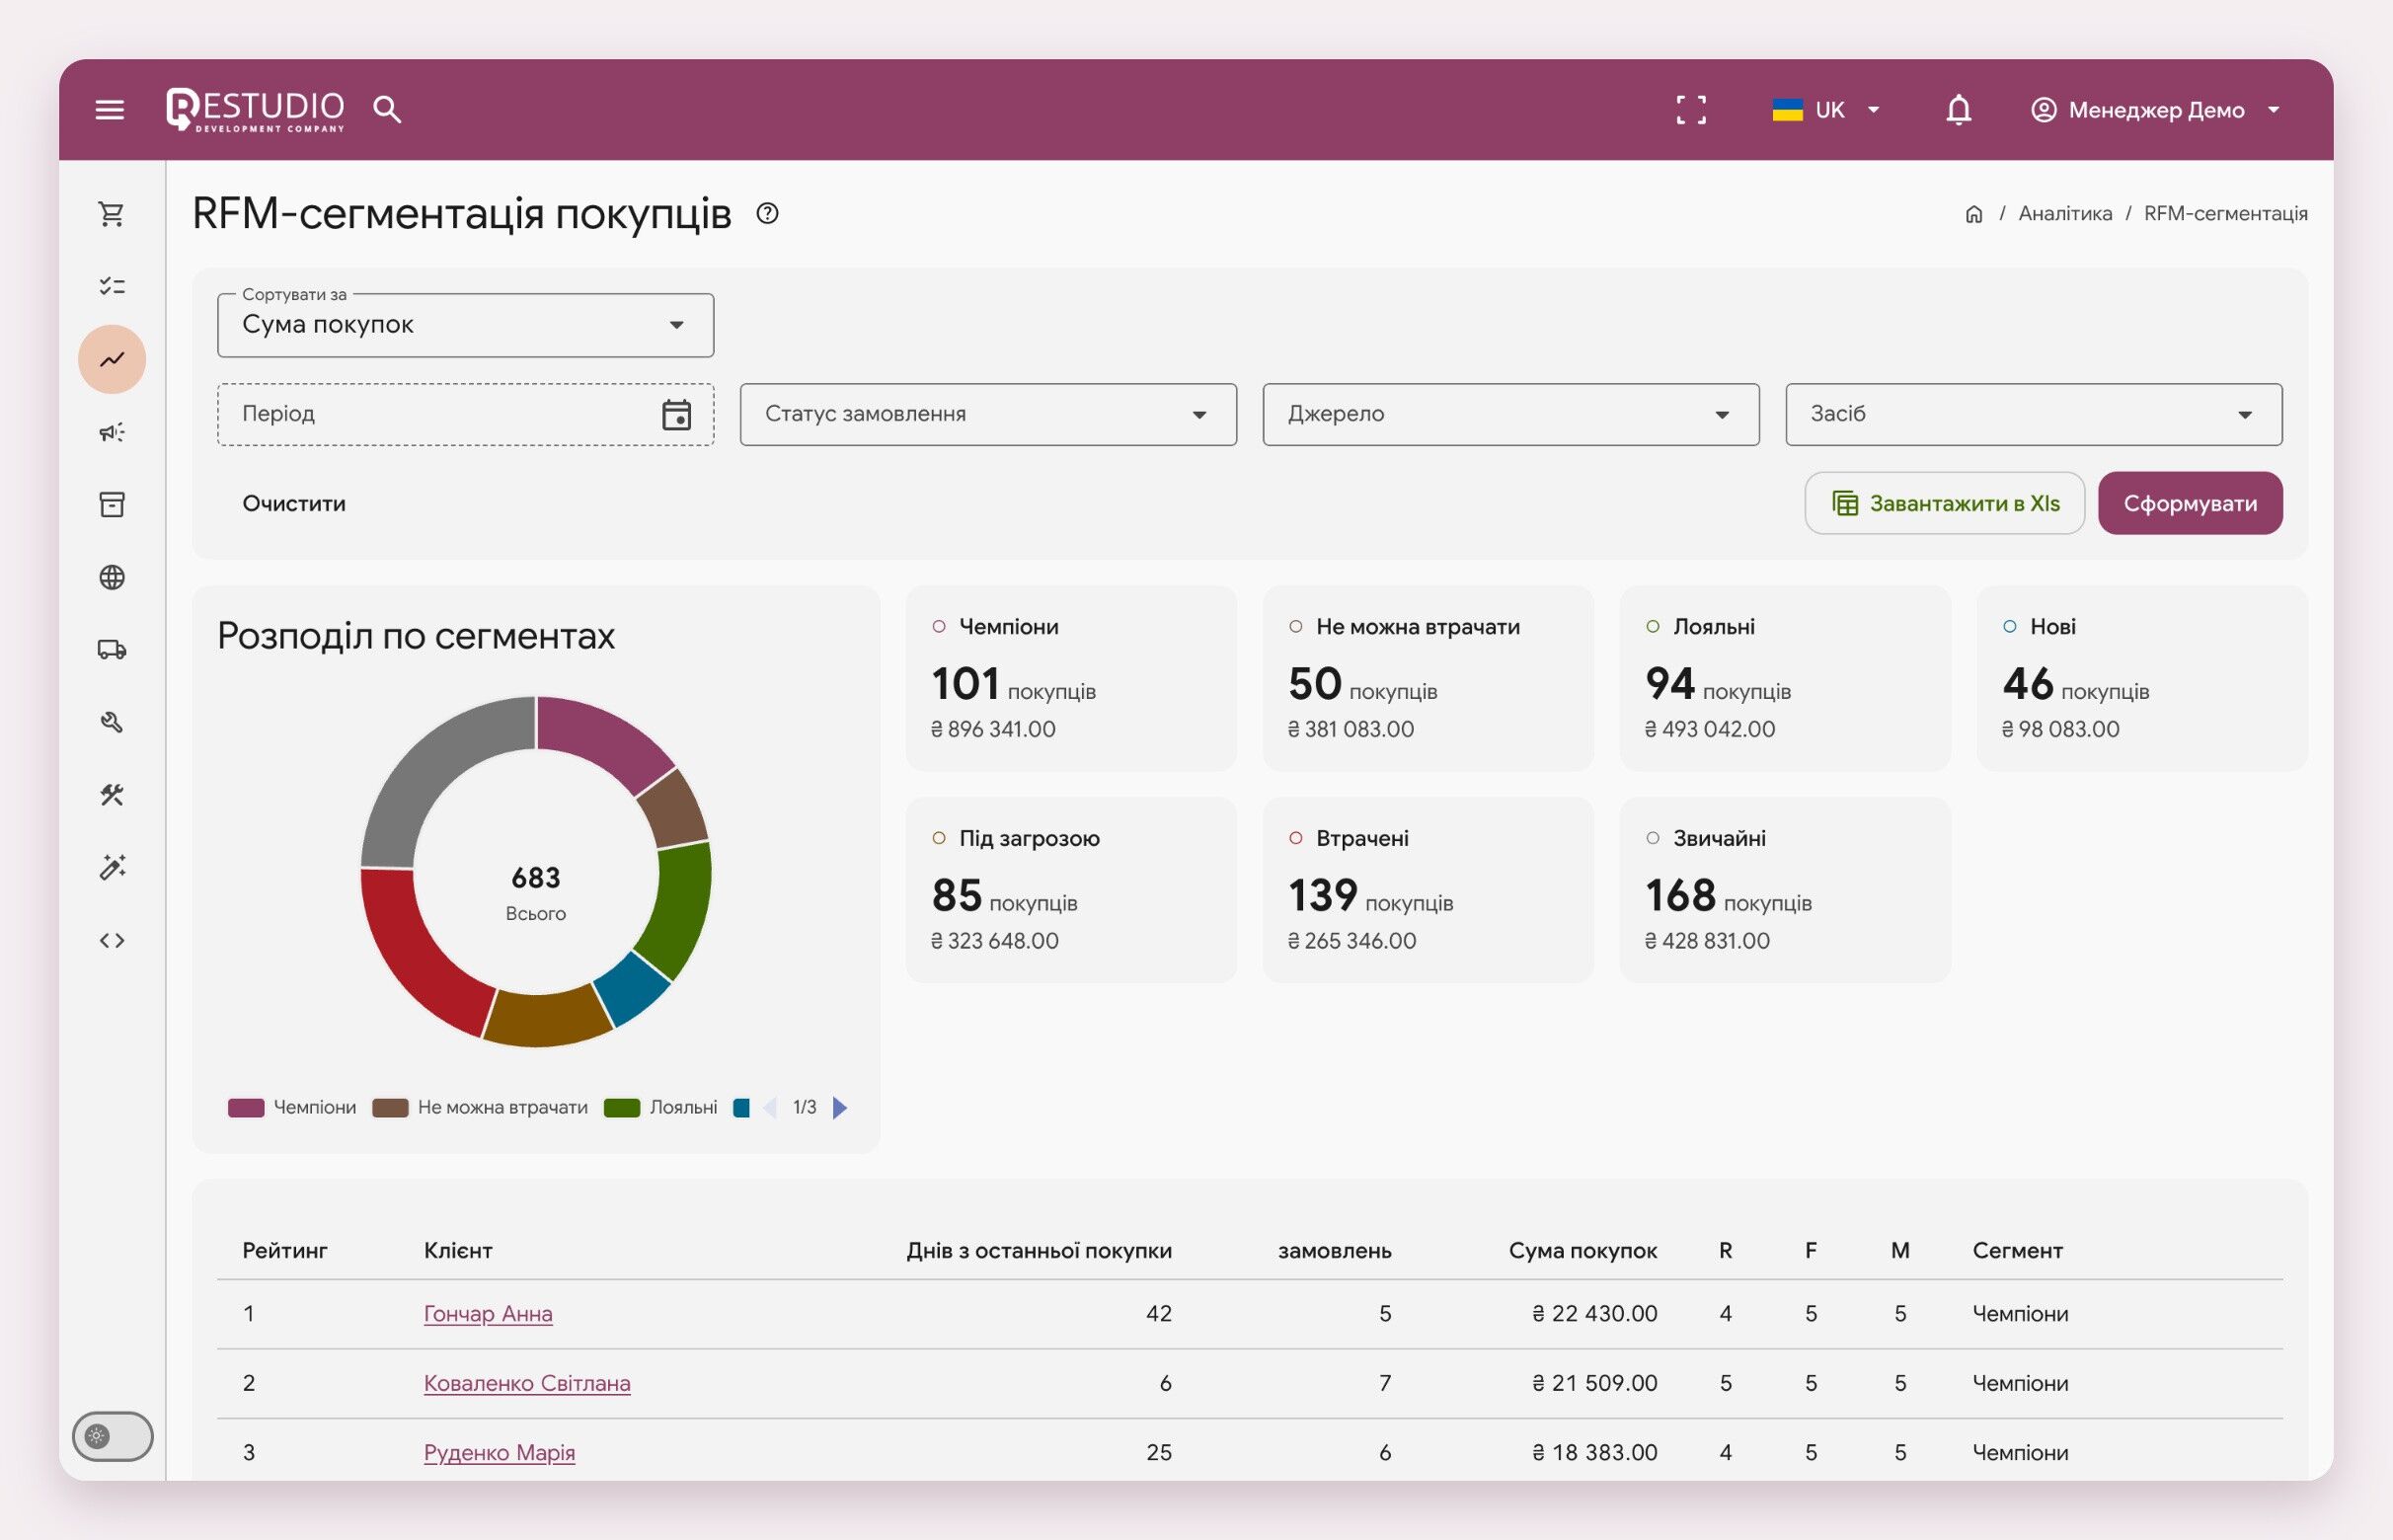This screenshot has width=2393, height=1540.
Task: Click the 'RFM-сегментація' breadcrumb
Action: (2225, 214)
